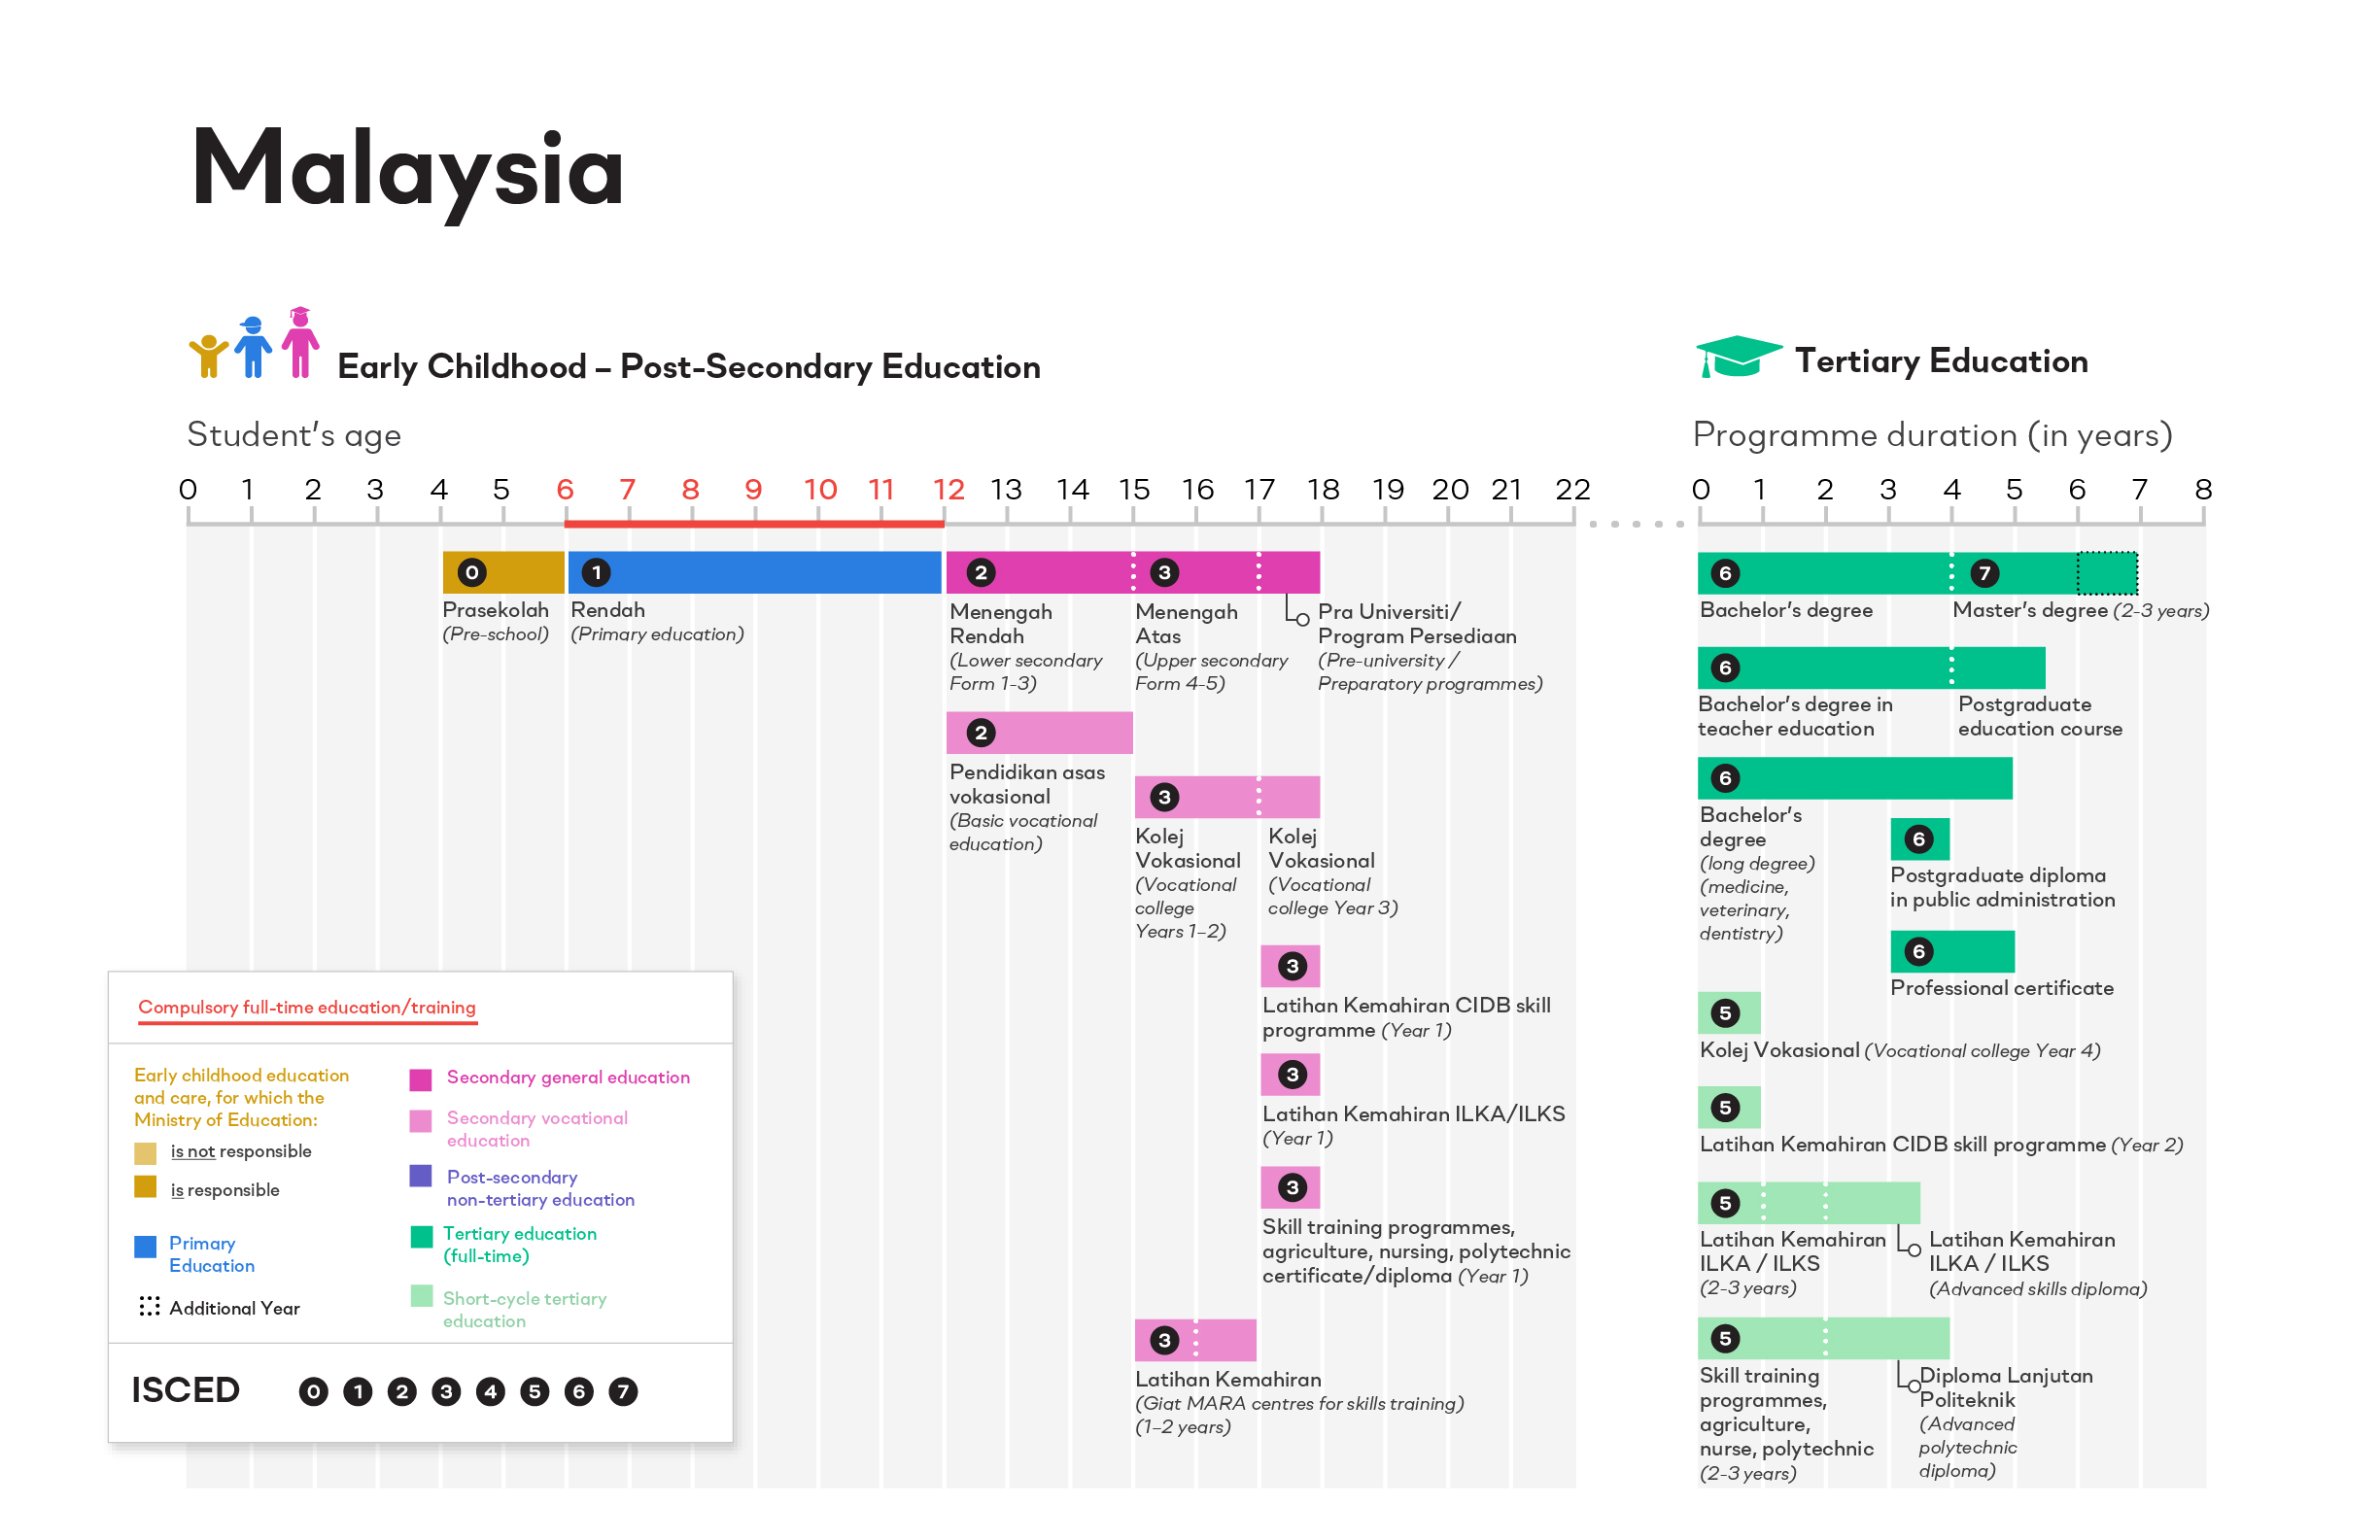Click the green Tertiary education swatch
The width and height of the screenshot is (2380, 1540).
click(421, 1236)
